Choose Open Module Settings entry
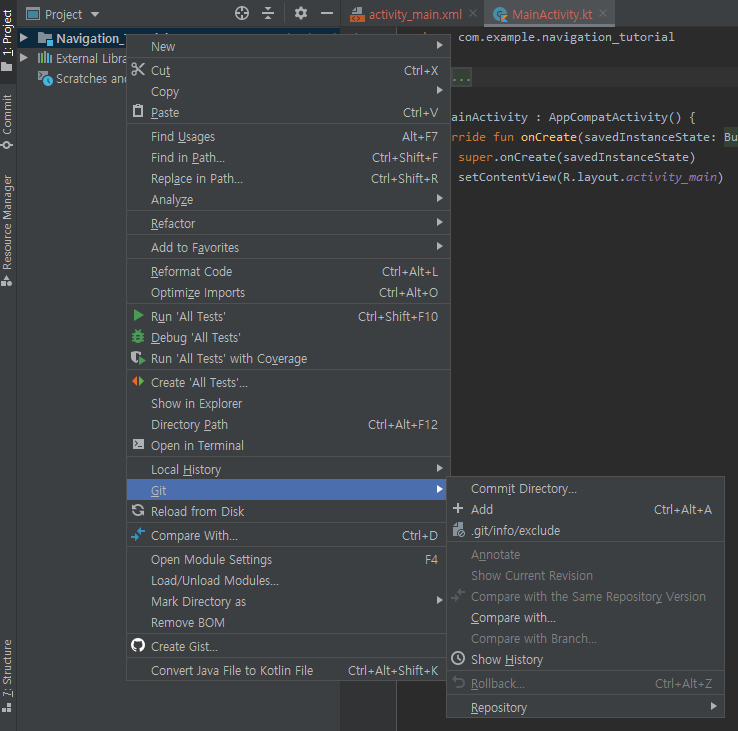The image size is (738, 731). point(287,560)
